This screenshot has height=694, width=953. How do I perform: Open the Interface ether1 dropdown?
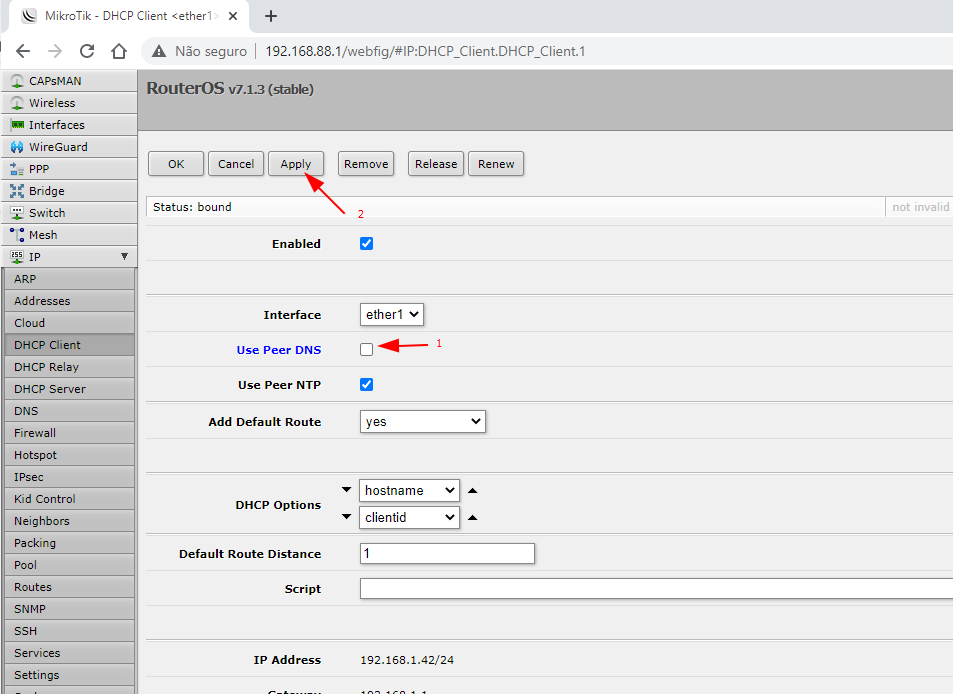pyautogui.click(x=391, y=314)
